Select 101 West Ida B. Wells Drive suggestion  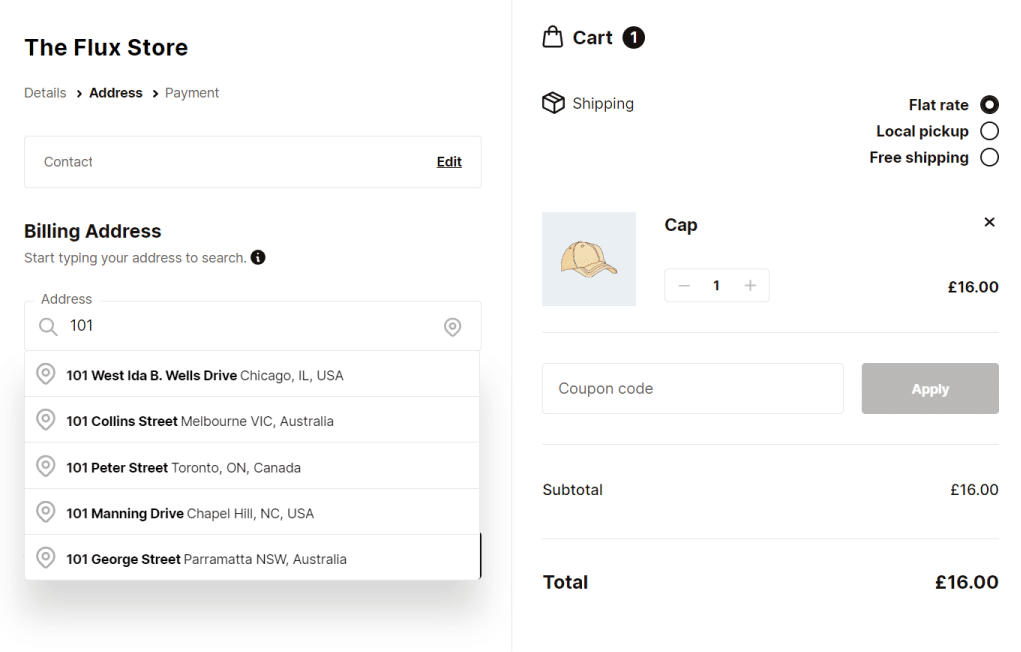pyautogui.click(x=205, y=374)
